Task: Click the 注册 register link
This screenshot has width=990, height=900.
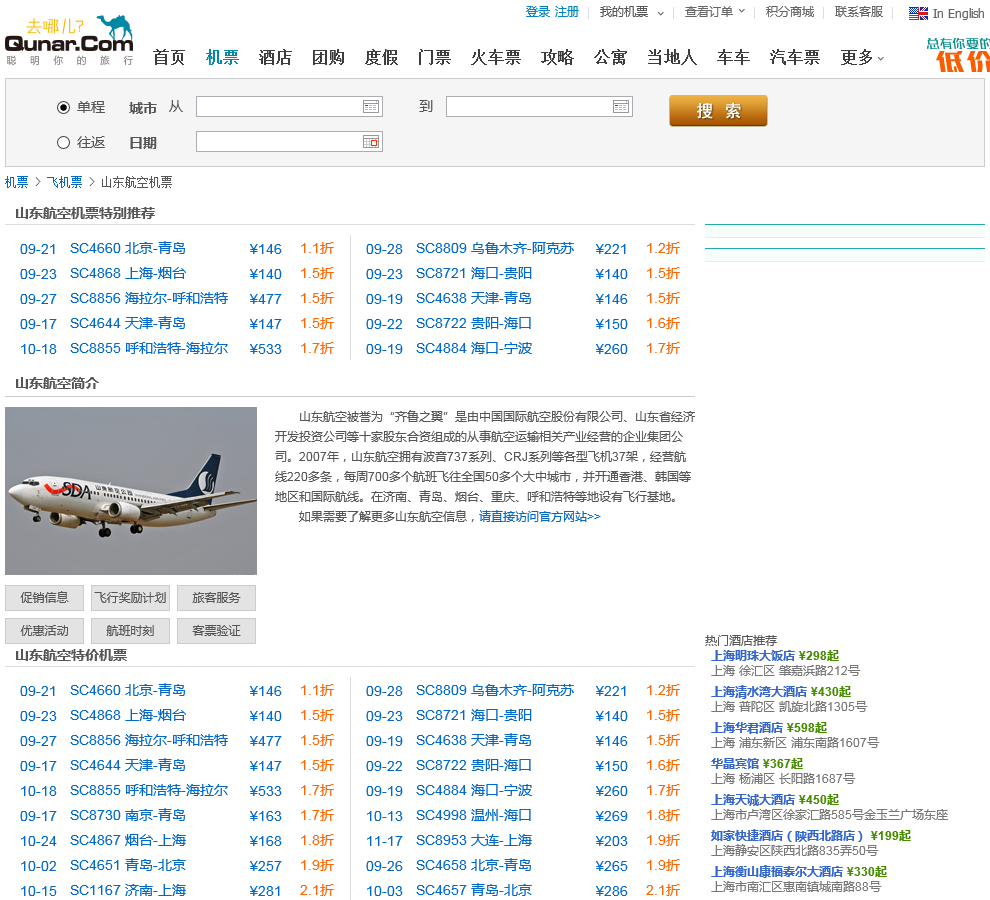Action: click(566, 12)
